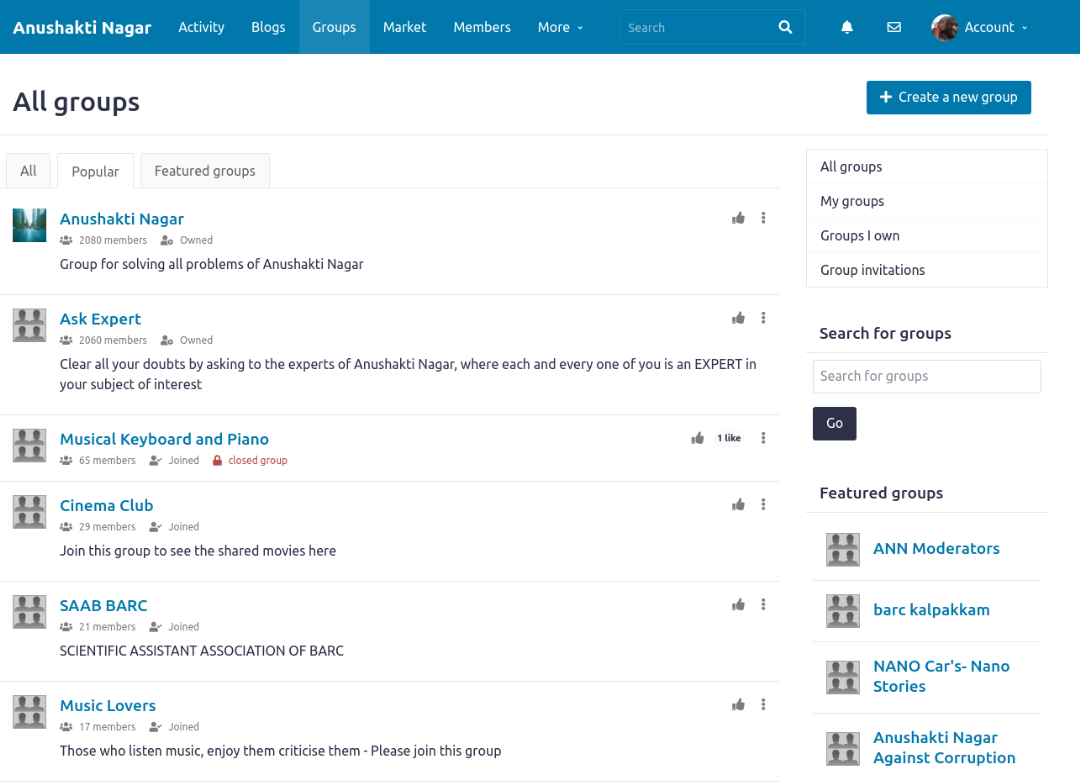Open the three-dot menu for Anushakti Nagar group

763,218
